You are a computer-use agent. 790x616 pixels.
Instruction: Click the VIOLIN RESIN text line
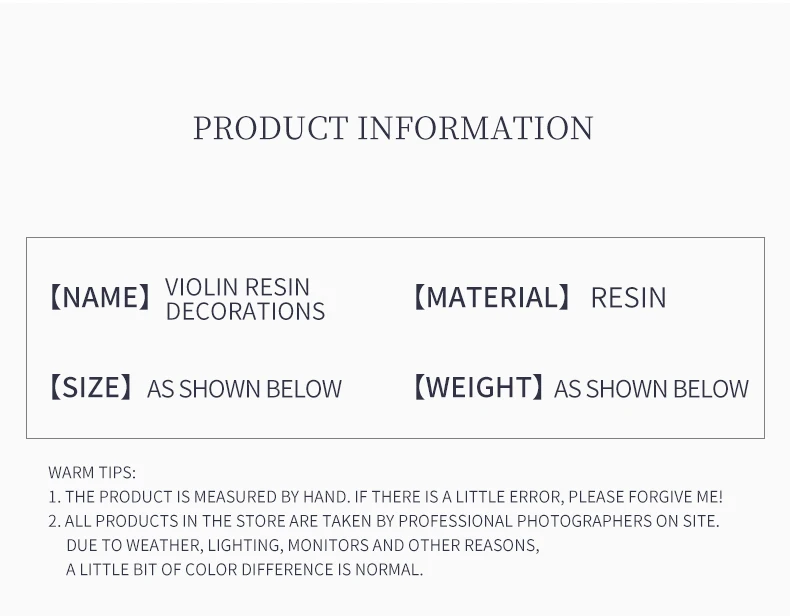tap(237, 287)
